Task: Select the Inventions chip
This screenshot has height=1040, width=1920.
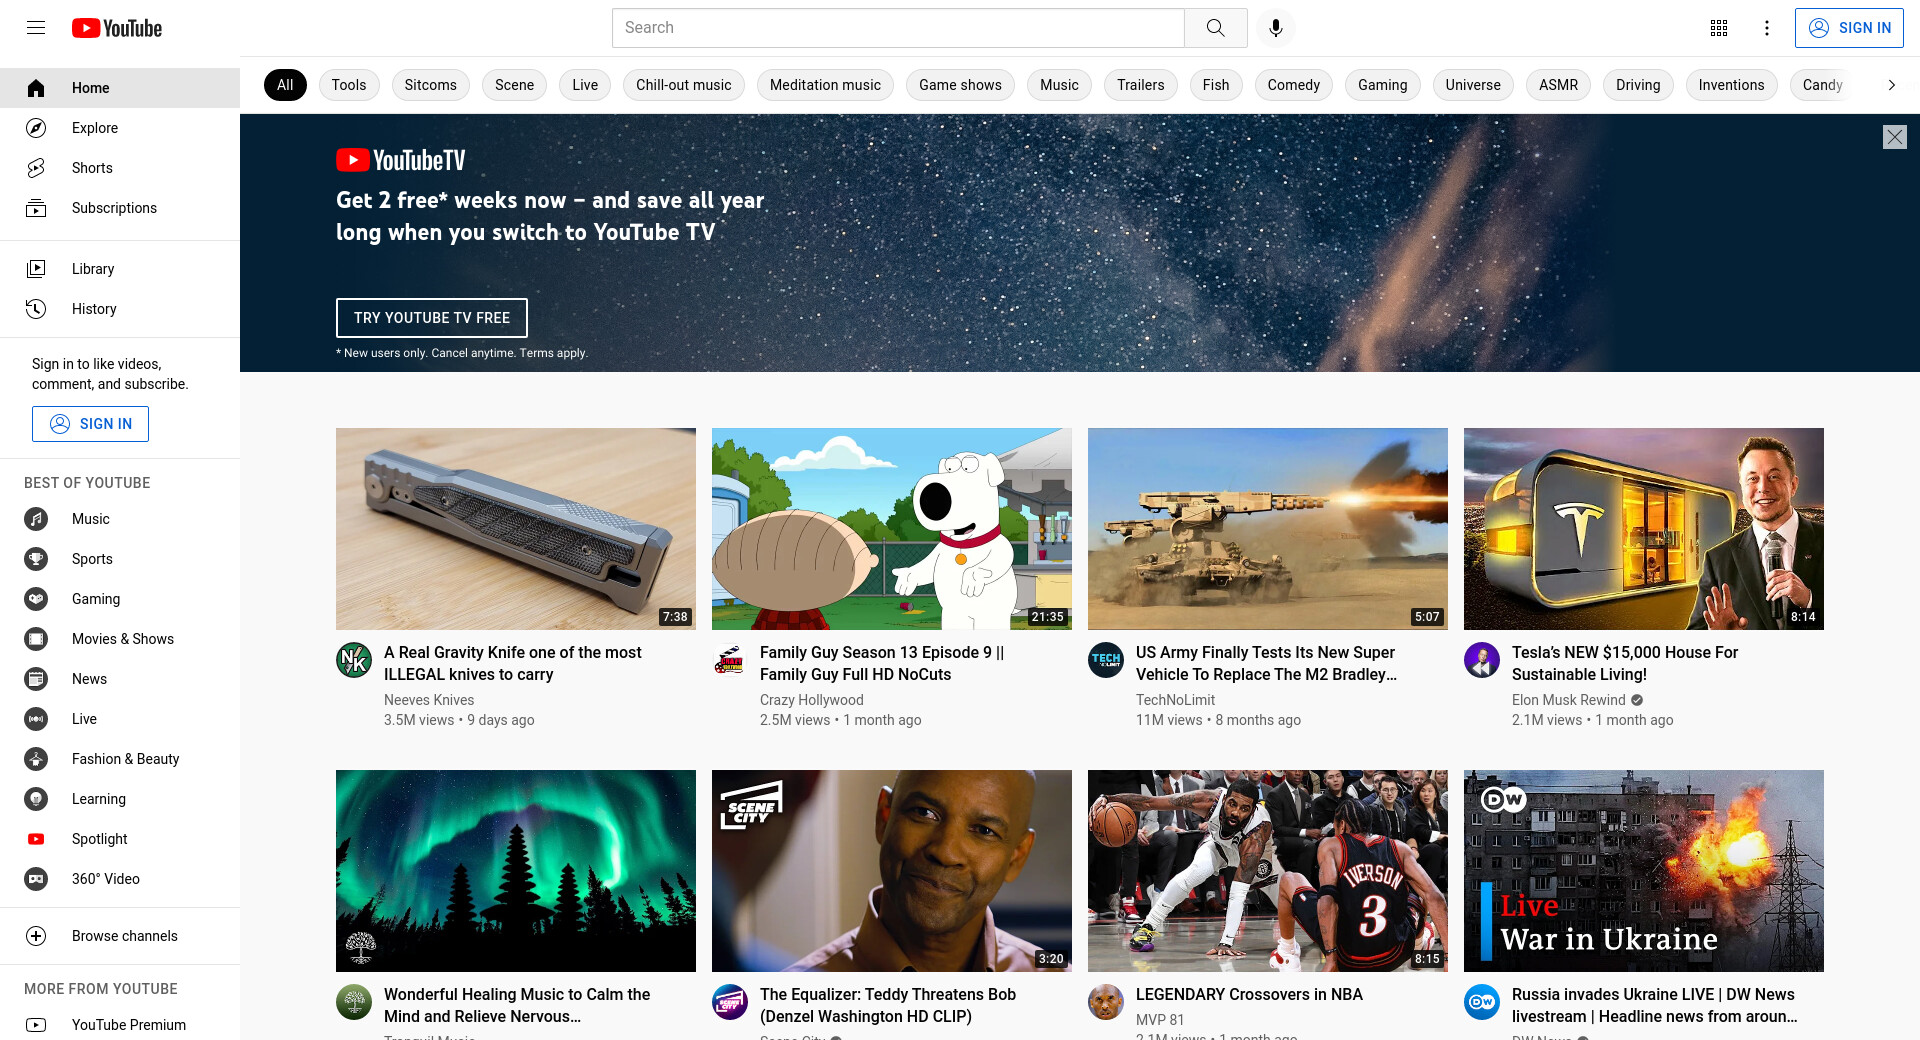Action: pos(1731,85)
